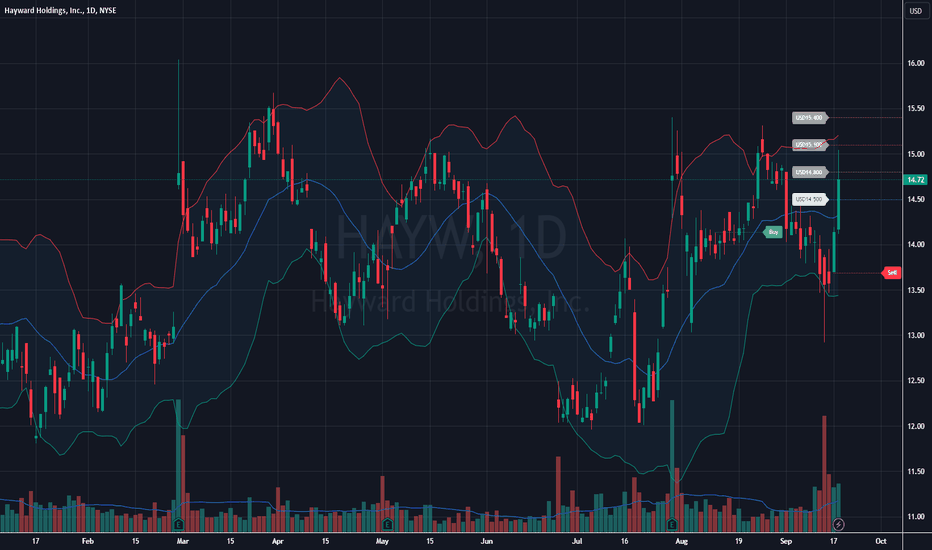Screen dimensions: 932x550
Task: Click the USD14.500 price level label
Action: pos(810,200)
